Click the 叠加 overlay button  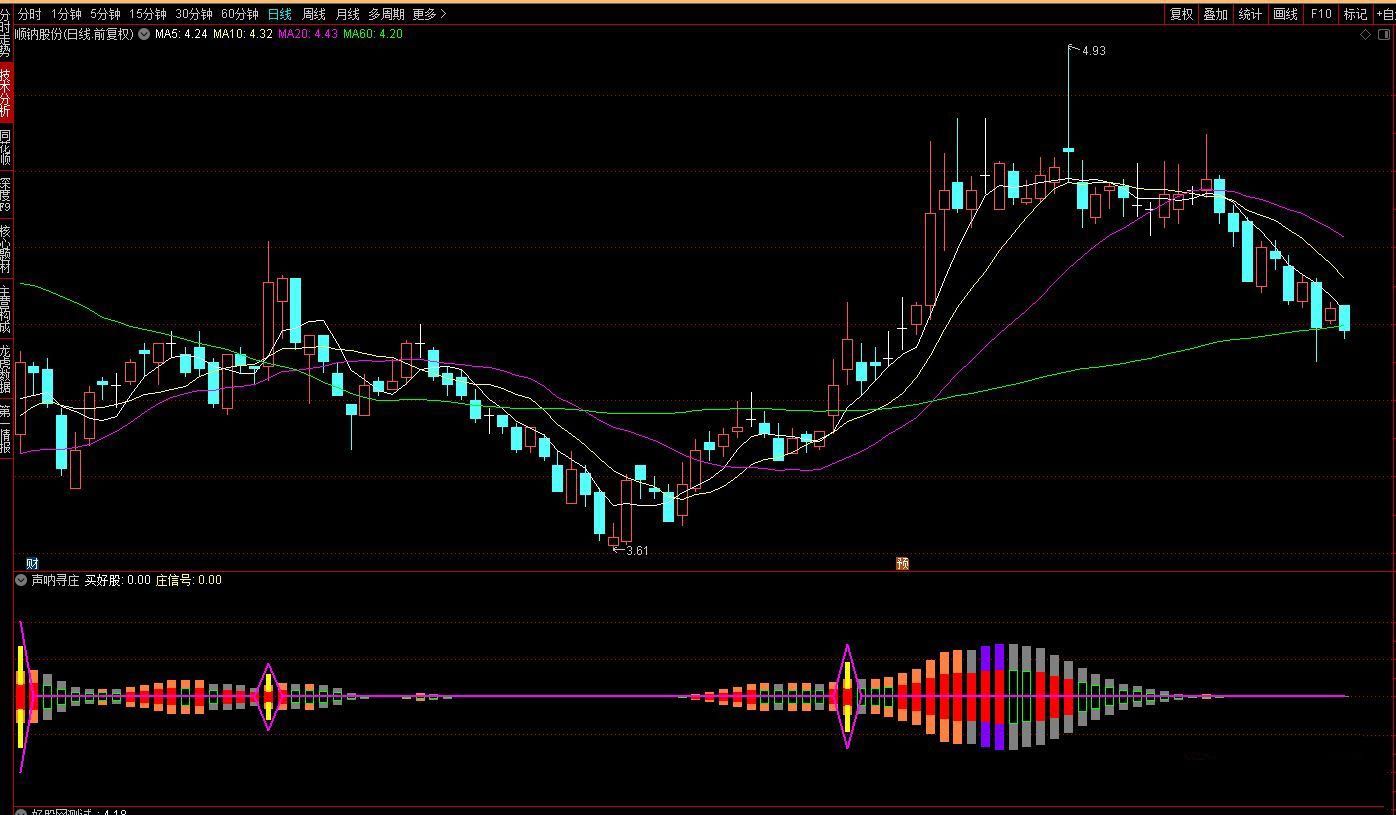click(x=1215, y=14)
